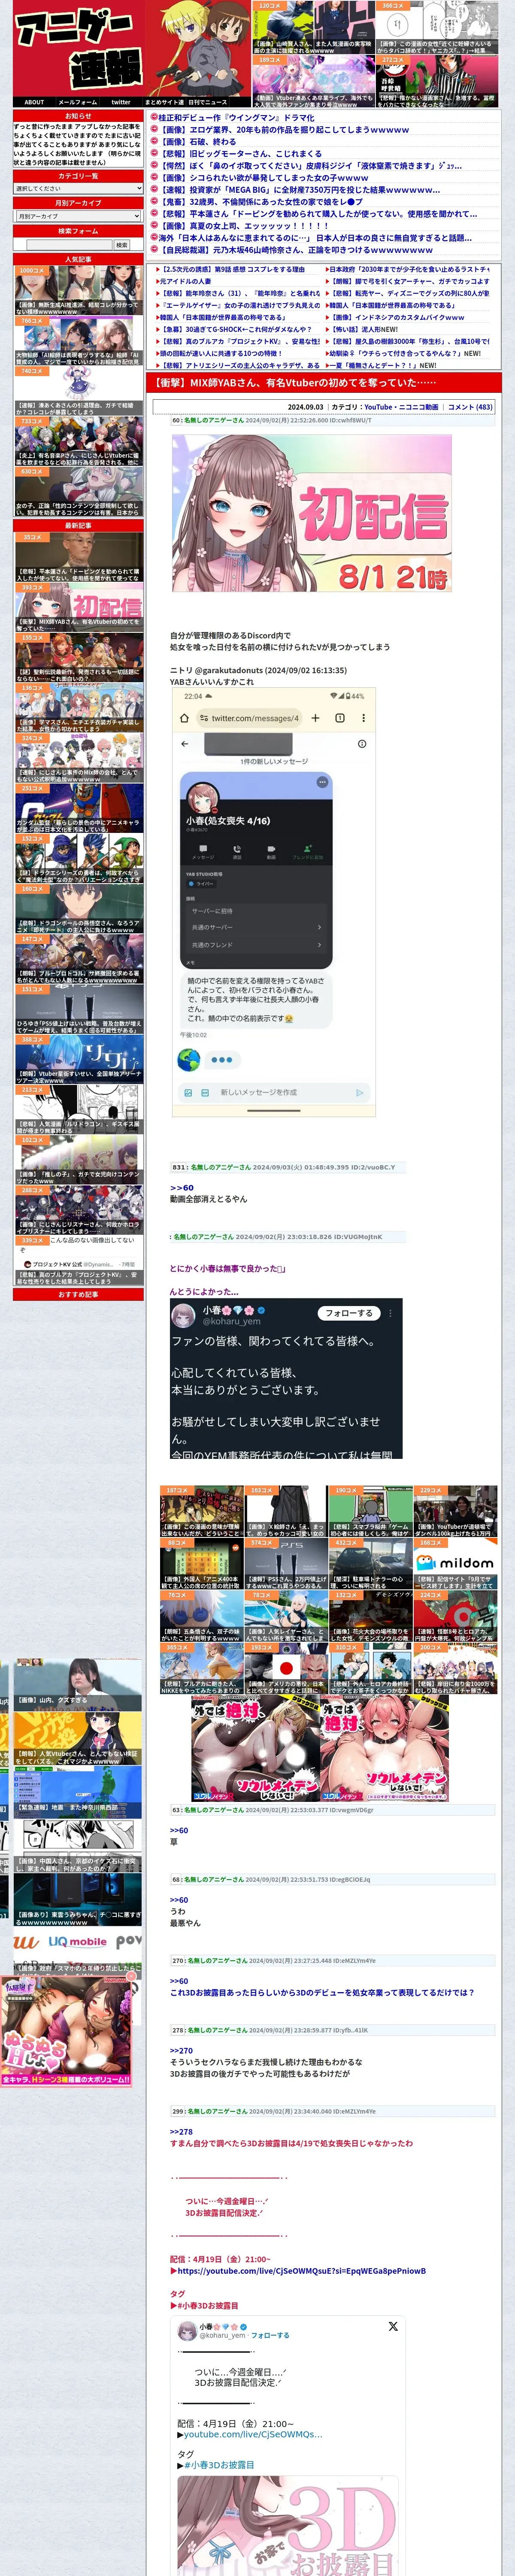
Task: Open the 366コメ top thumbnail article
Action: coord(436,27)
